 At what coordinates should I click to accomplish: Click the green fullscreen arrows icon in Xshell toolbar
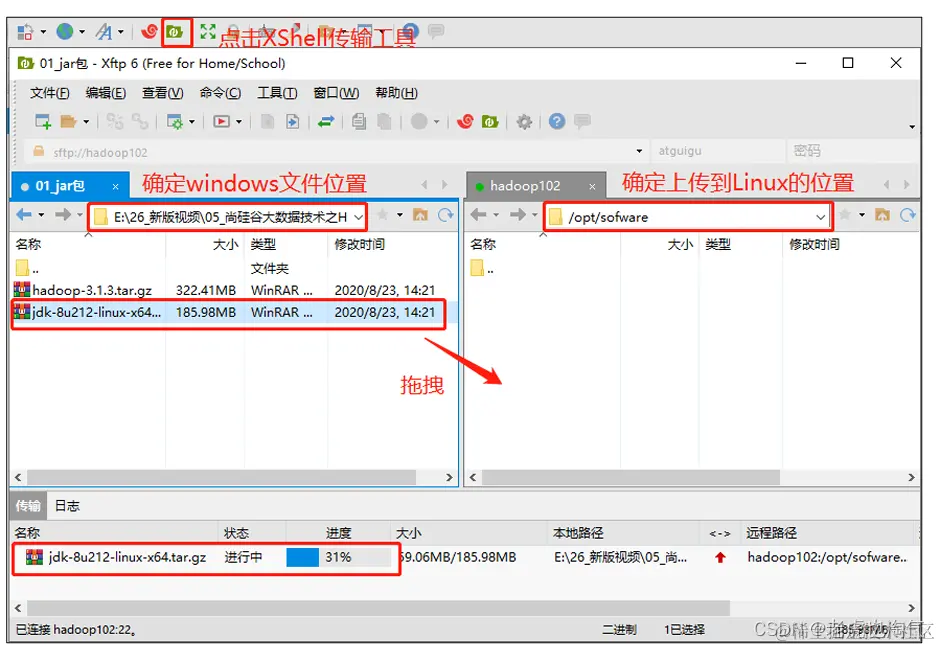pos(208,32)
